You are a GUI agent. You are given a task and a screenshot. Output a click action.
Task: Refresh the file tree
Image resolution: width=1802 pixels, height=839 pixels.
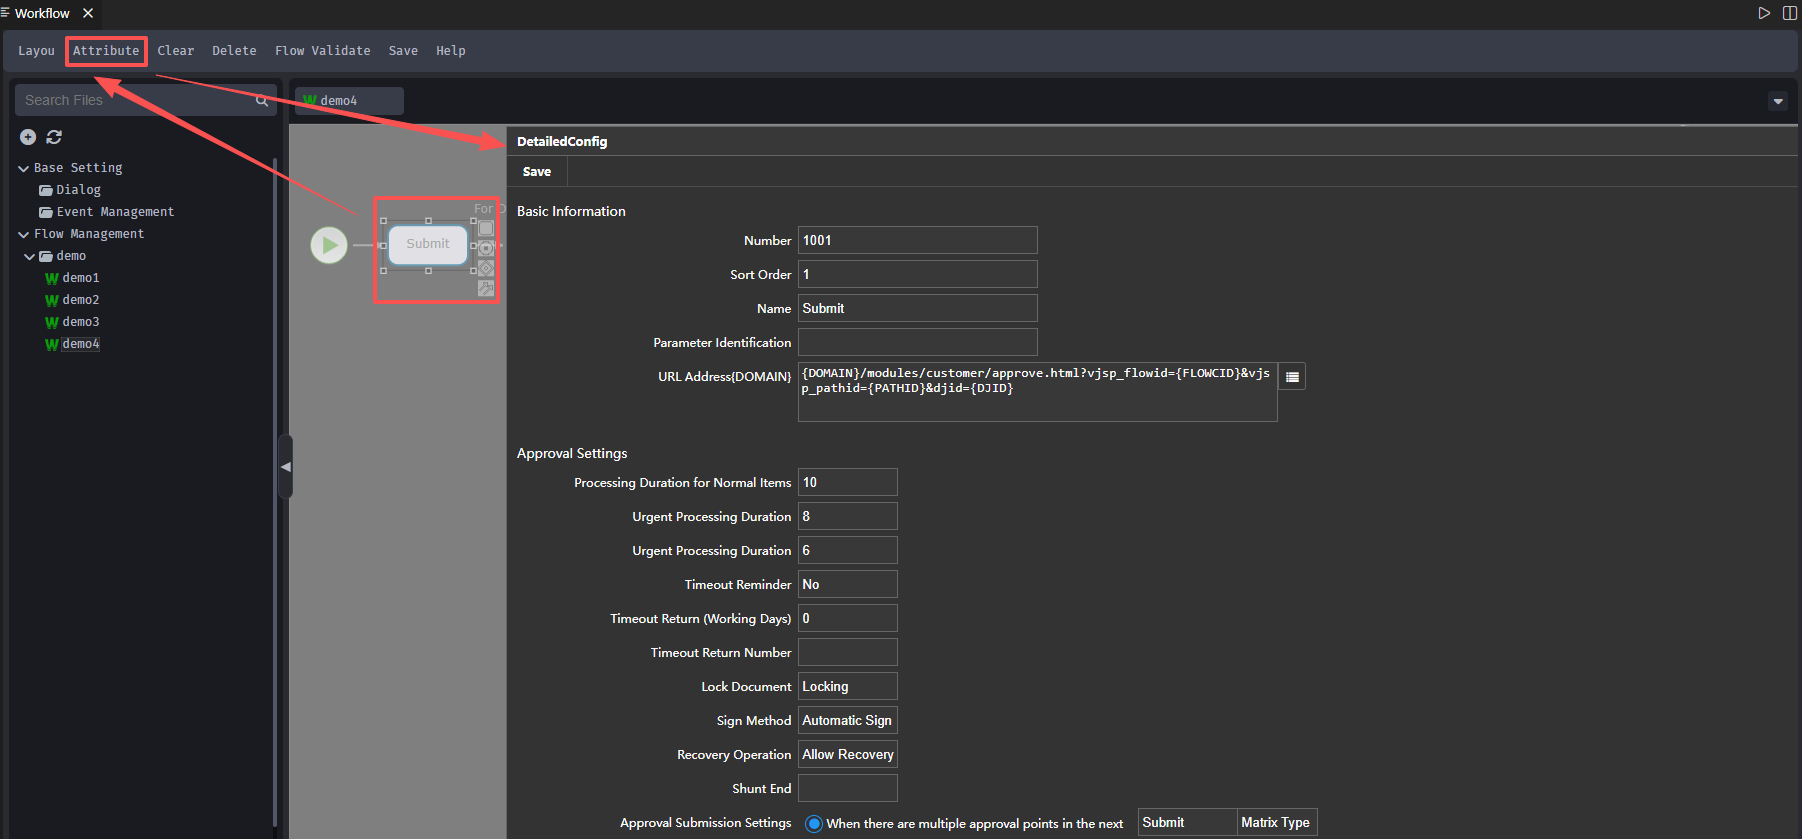[x=54, y=137]
